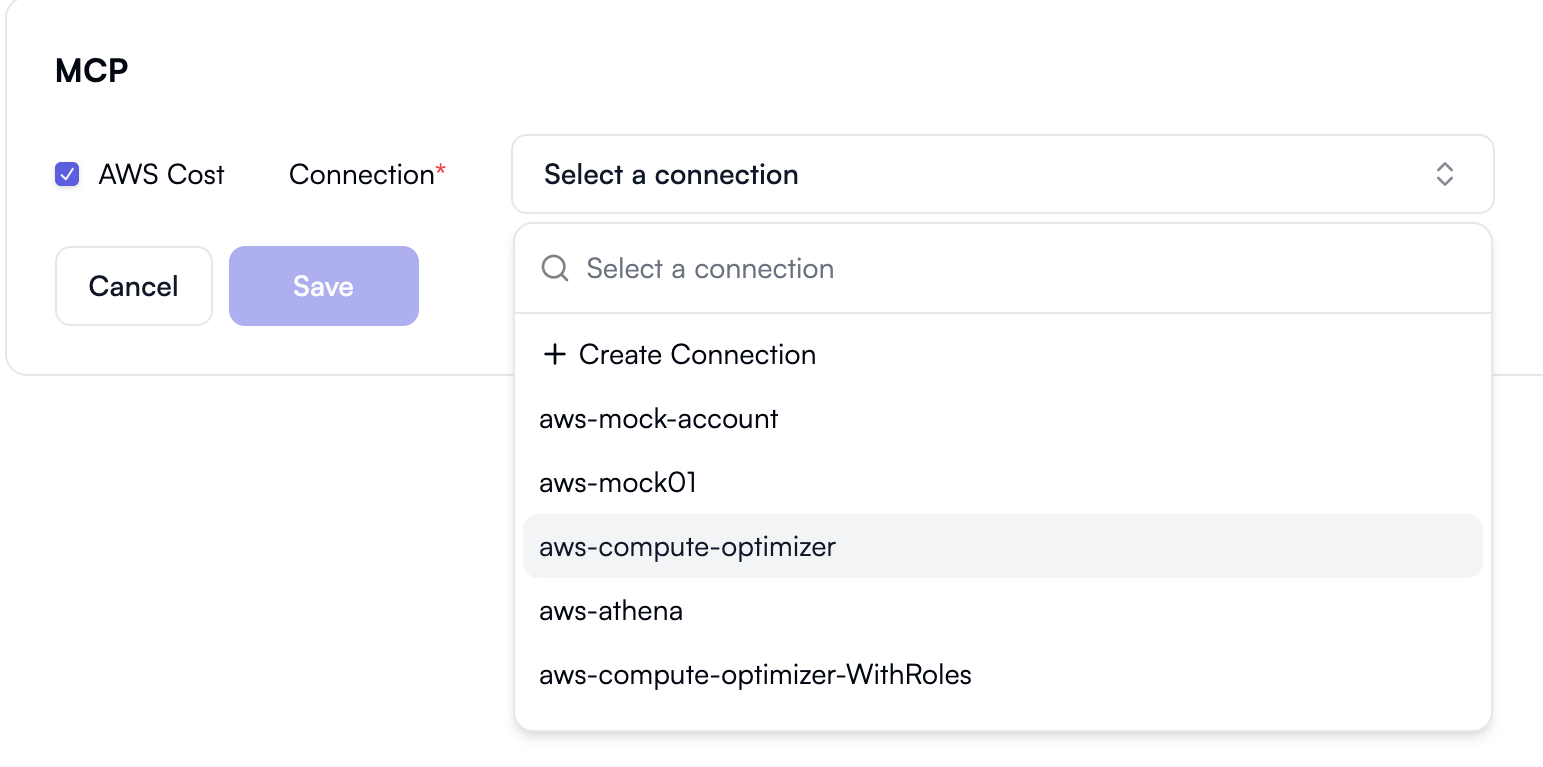The image size is (1543, 767).
Task: Choose the aws-compute-optimizer connection
Action: pos(687,546)
